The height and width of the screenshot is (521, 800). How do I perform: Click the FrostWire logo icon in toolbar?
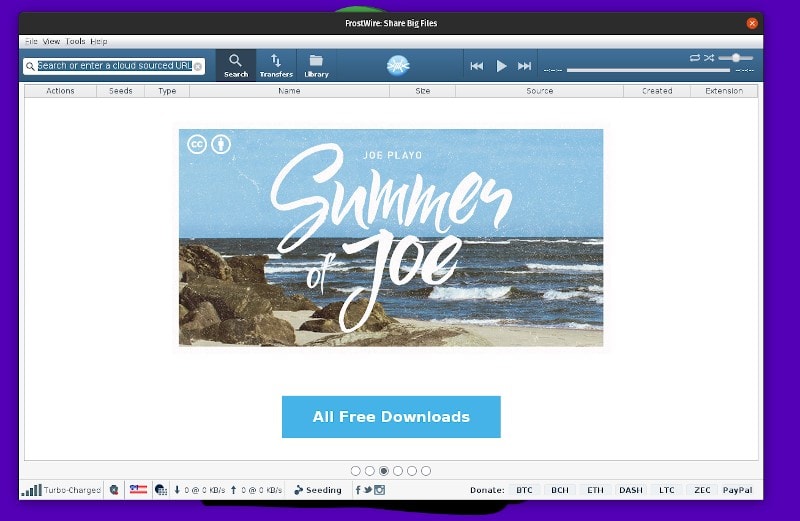(398, 65)
